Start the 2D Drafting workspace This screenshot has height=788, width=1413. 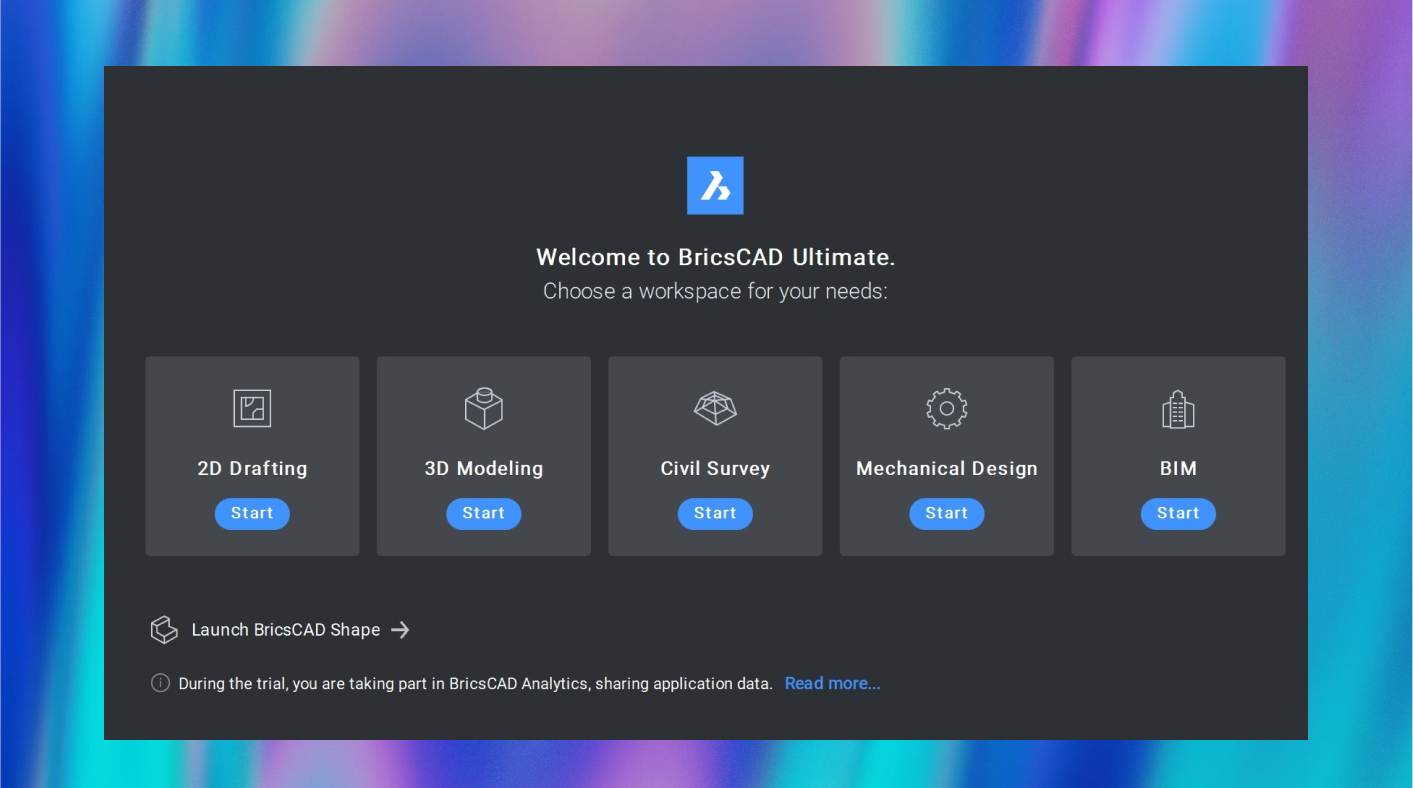click(252, 513)
